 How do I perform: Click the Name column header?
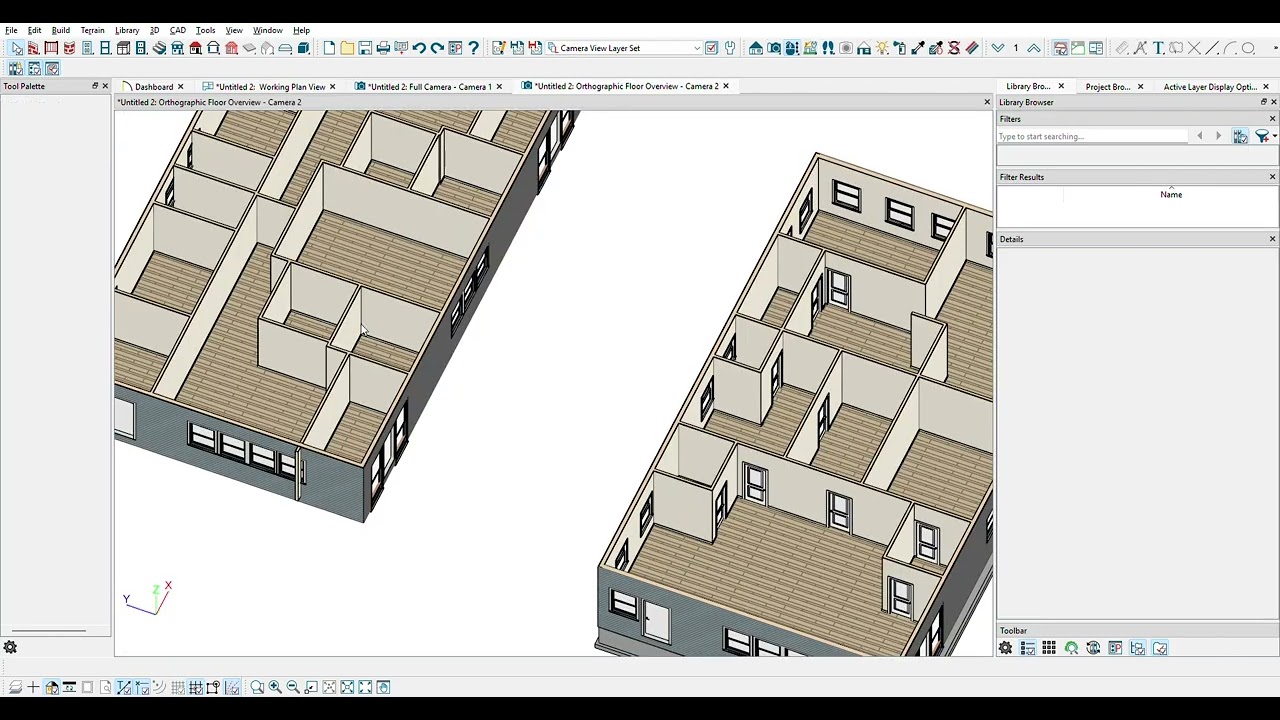coord(1171,195)
